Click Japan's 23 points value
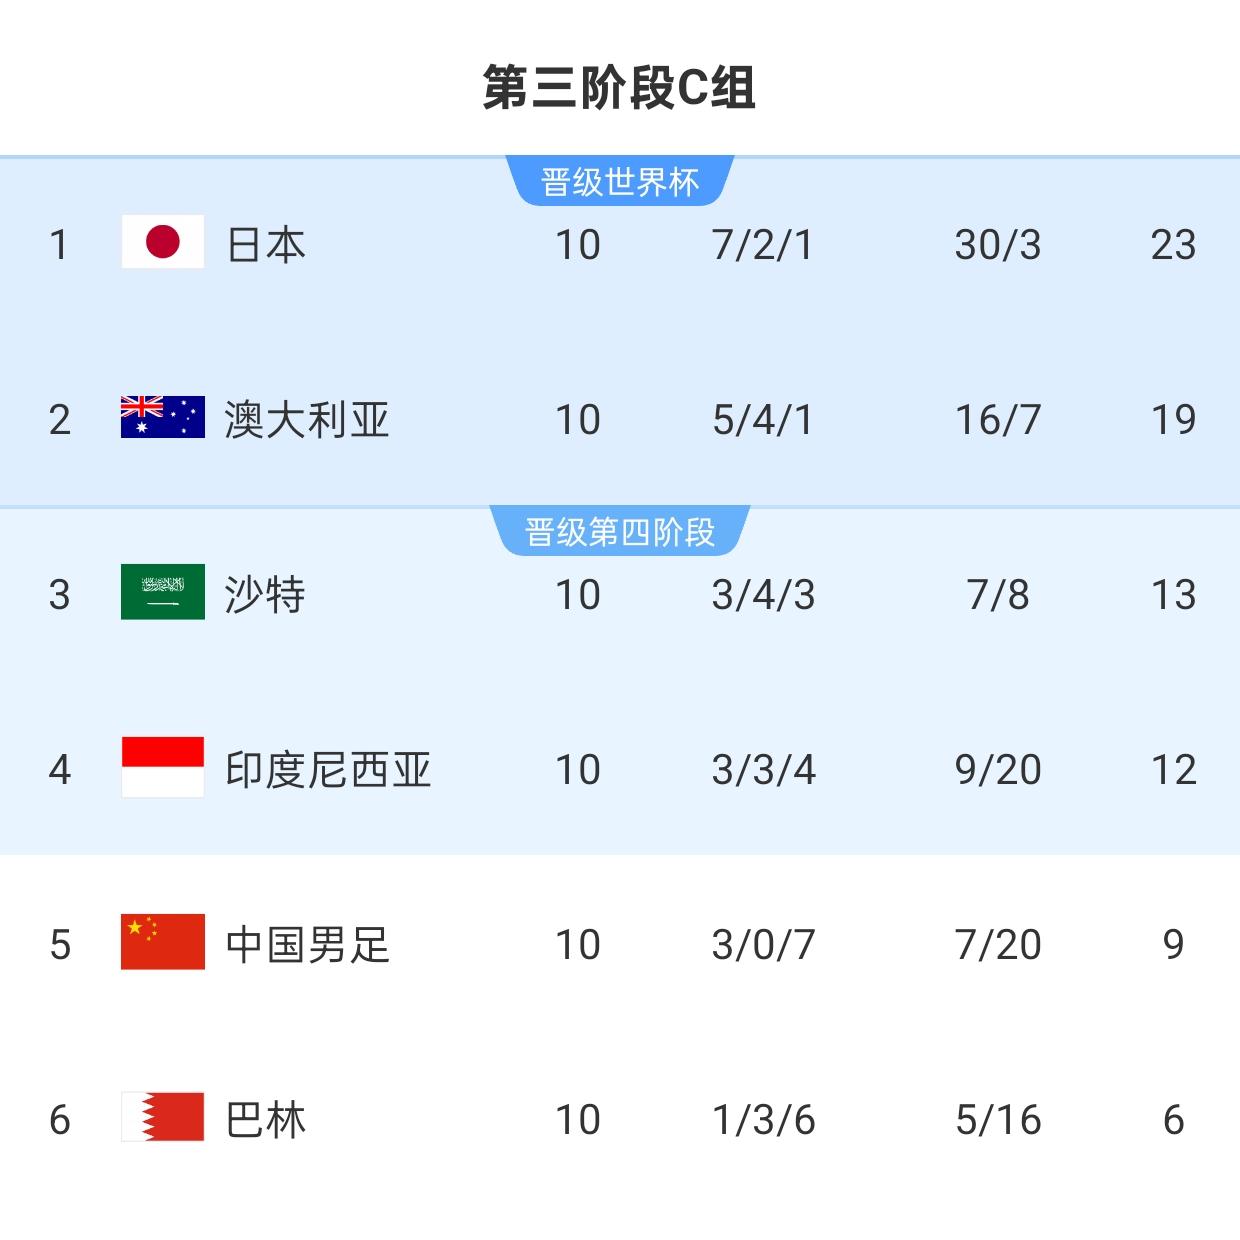This screenshot has height=1240, width=1240. [x=1173, y=245]
